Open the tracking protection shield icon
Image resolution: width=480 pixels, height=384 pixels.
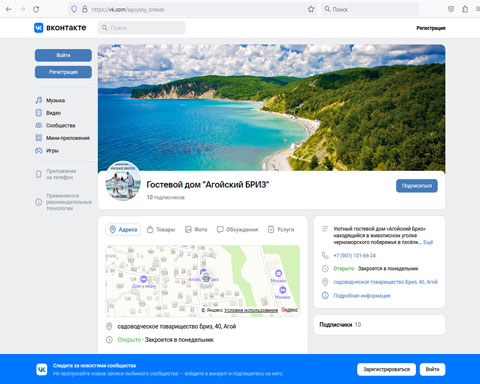pos(74,9)
